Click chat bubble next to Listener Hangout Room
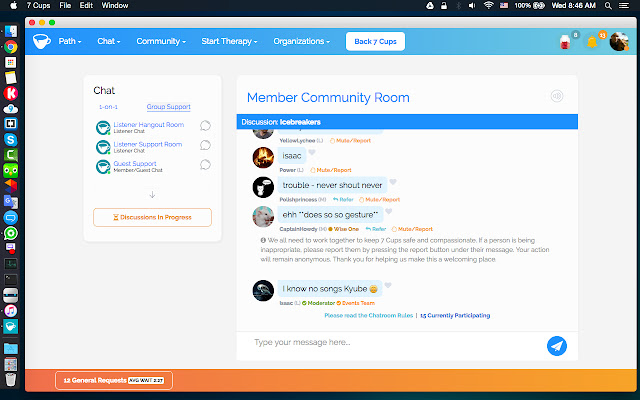The height and width of the screenshot is (400, 640). (205, 126)
